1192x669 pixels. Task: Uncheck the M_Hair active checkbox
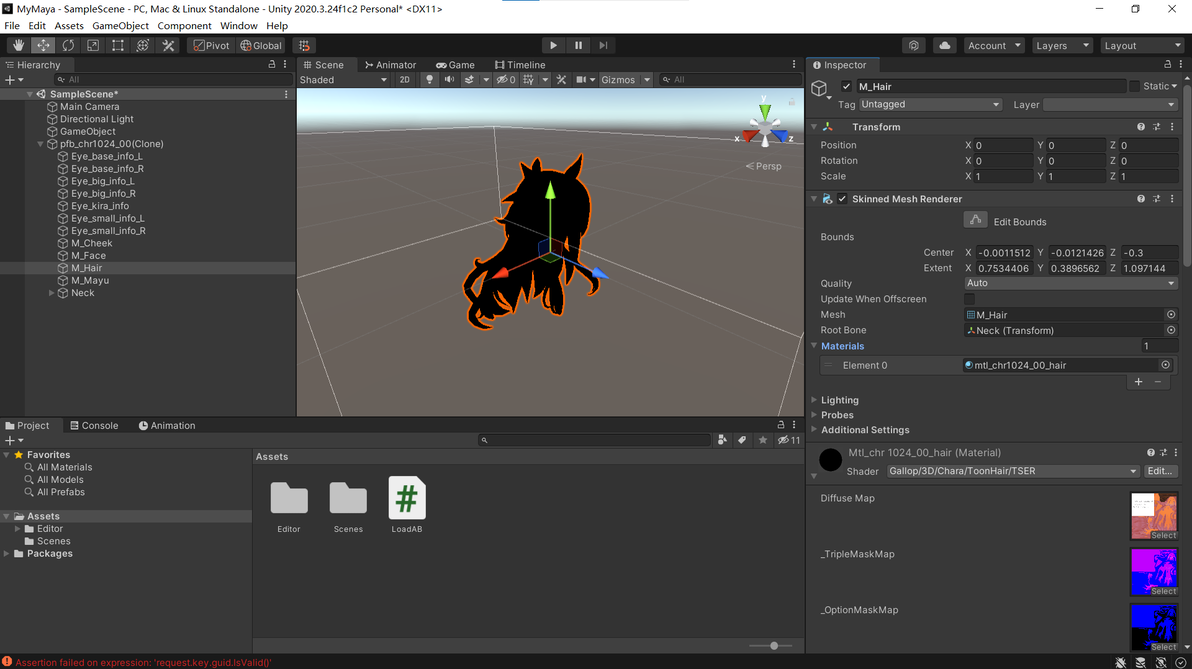point(846,87)
